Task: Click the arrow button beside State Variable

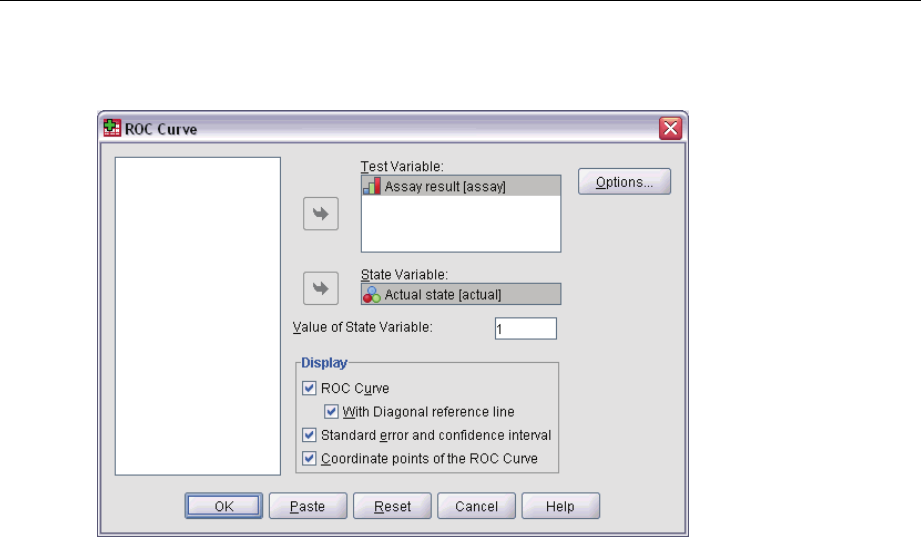Action: point(321,288)
